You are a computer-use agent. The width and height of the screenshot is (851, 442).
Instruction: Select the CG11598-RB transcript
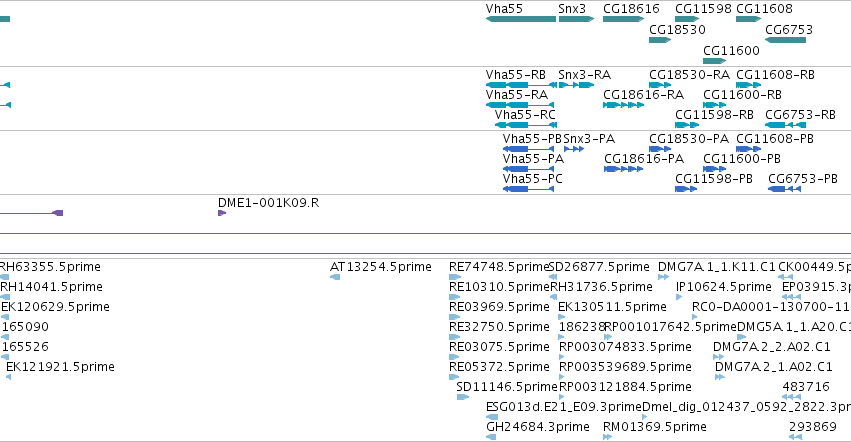[x=687, y=125]
